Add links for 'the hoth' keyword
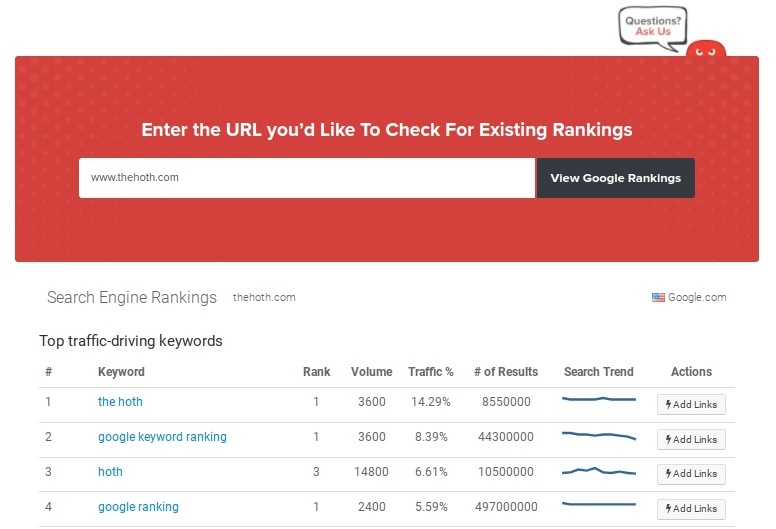Viewport: 776px width, 529px height. pos(691,404)
